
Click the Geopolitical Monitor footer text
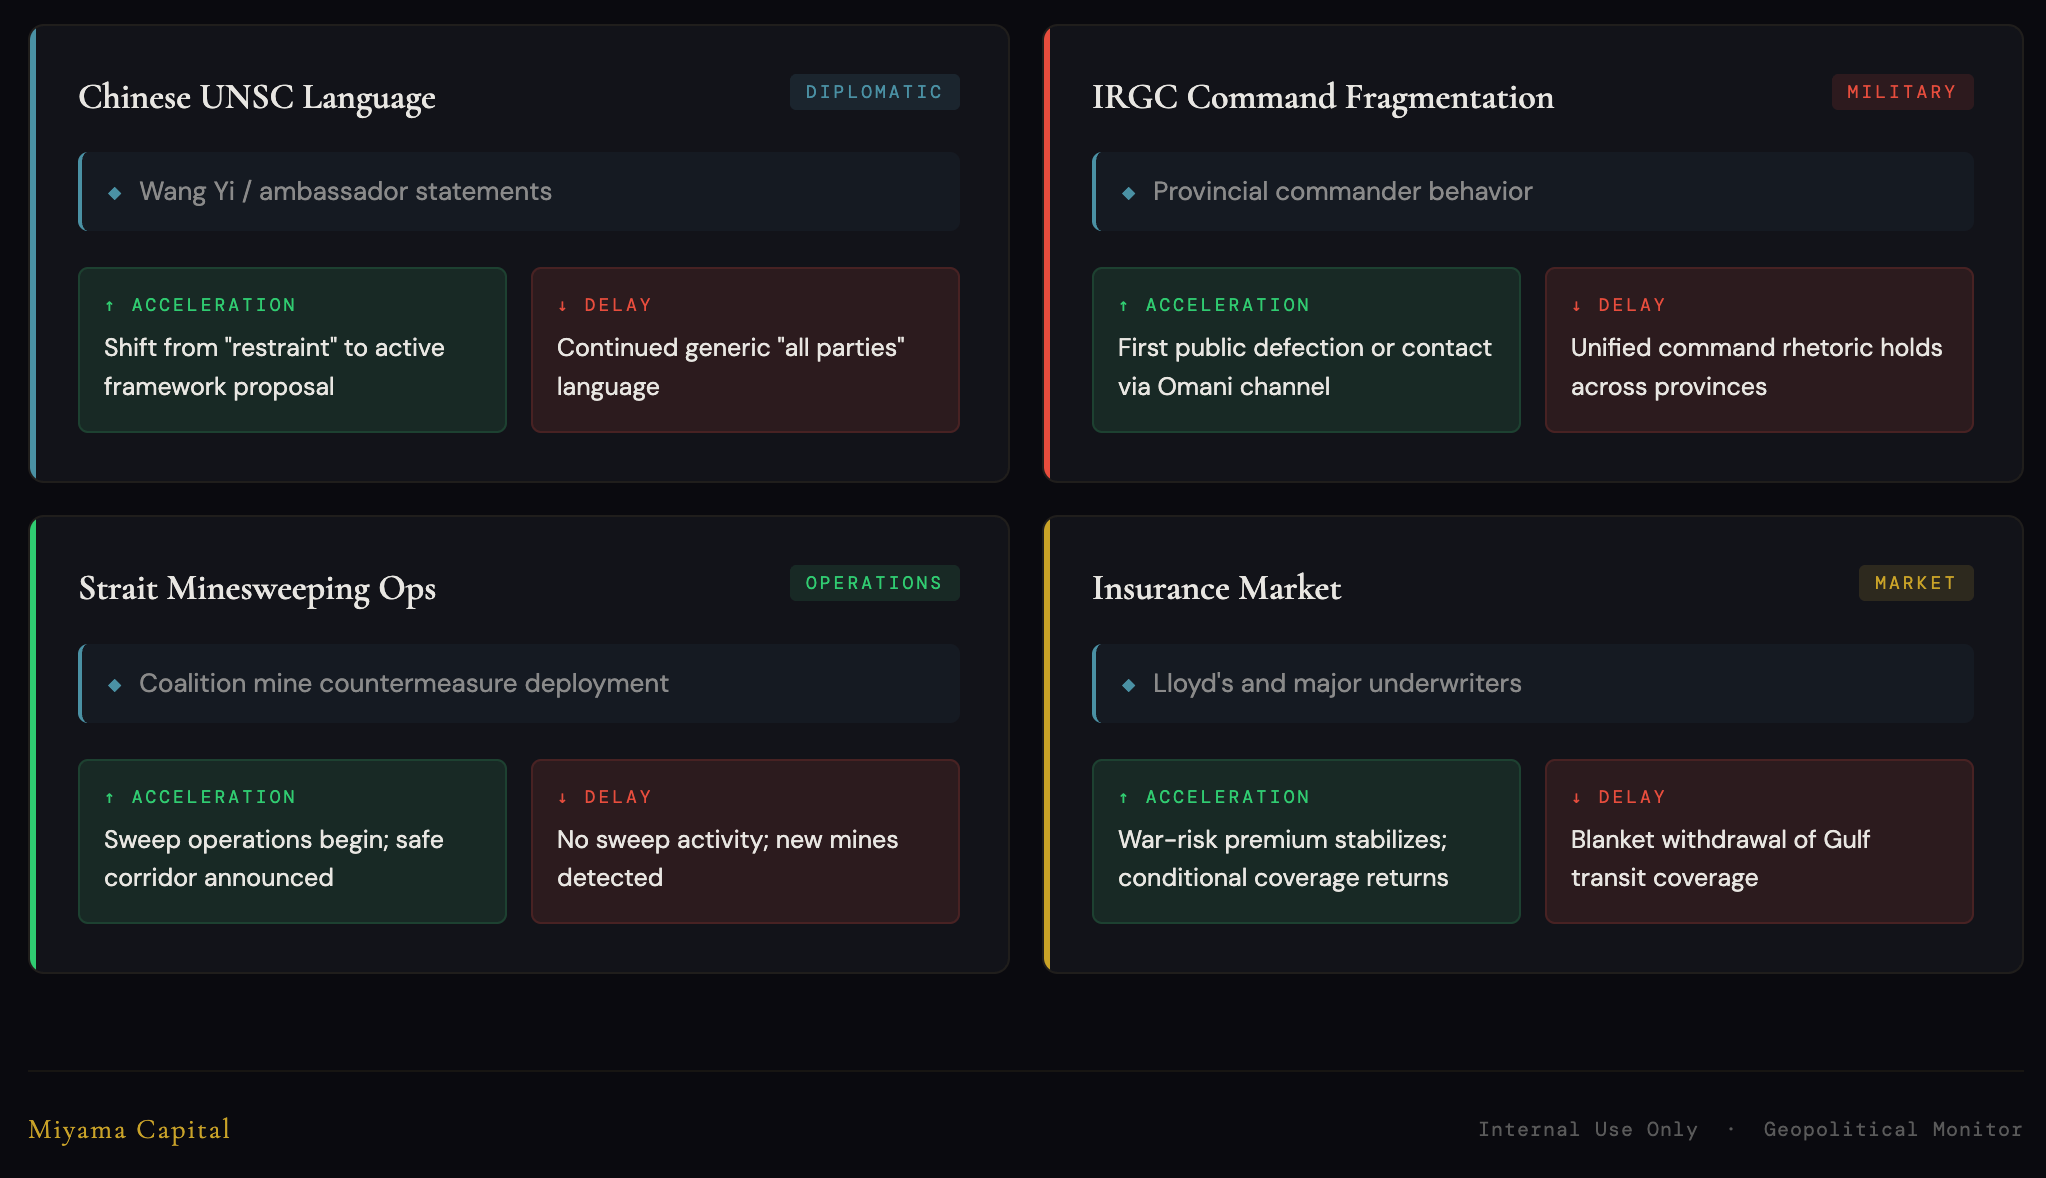[x=1892, y=1129]
